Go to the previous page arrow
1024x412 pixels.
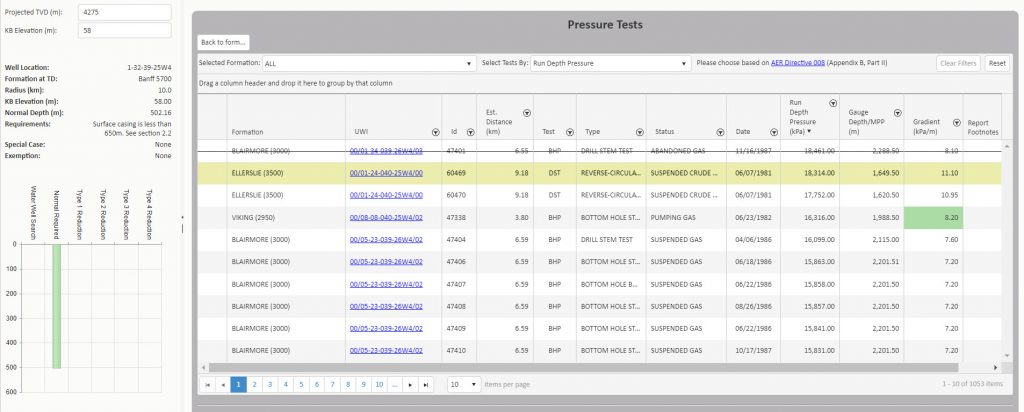point(223,385)
